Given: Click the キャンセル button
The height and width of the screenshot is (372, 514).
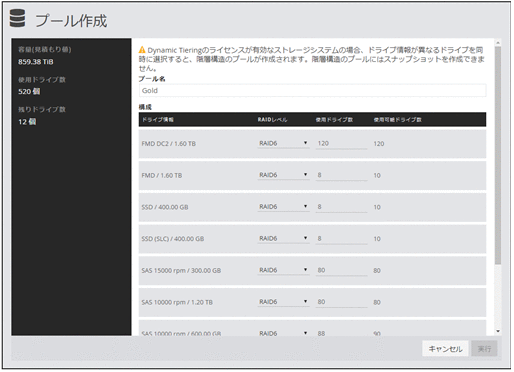Looking at the screenshot, I should (445, 349).
